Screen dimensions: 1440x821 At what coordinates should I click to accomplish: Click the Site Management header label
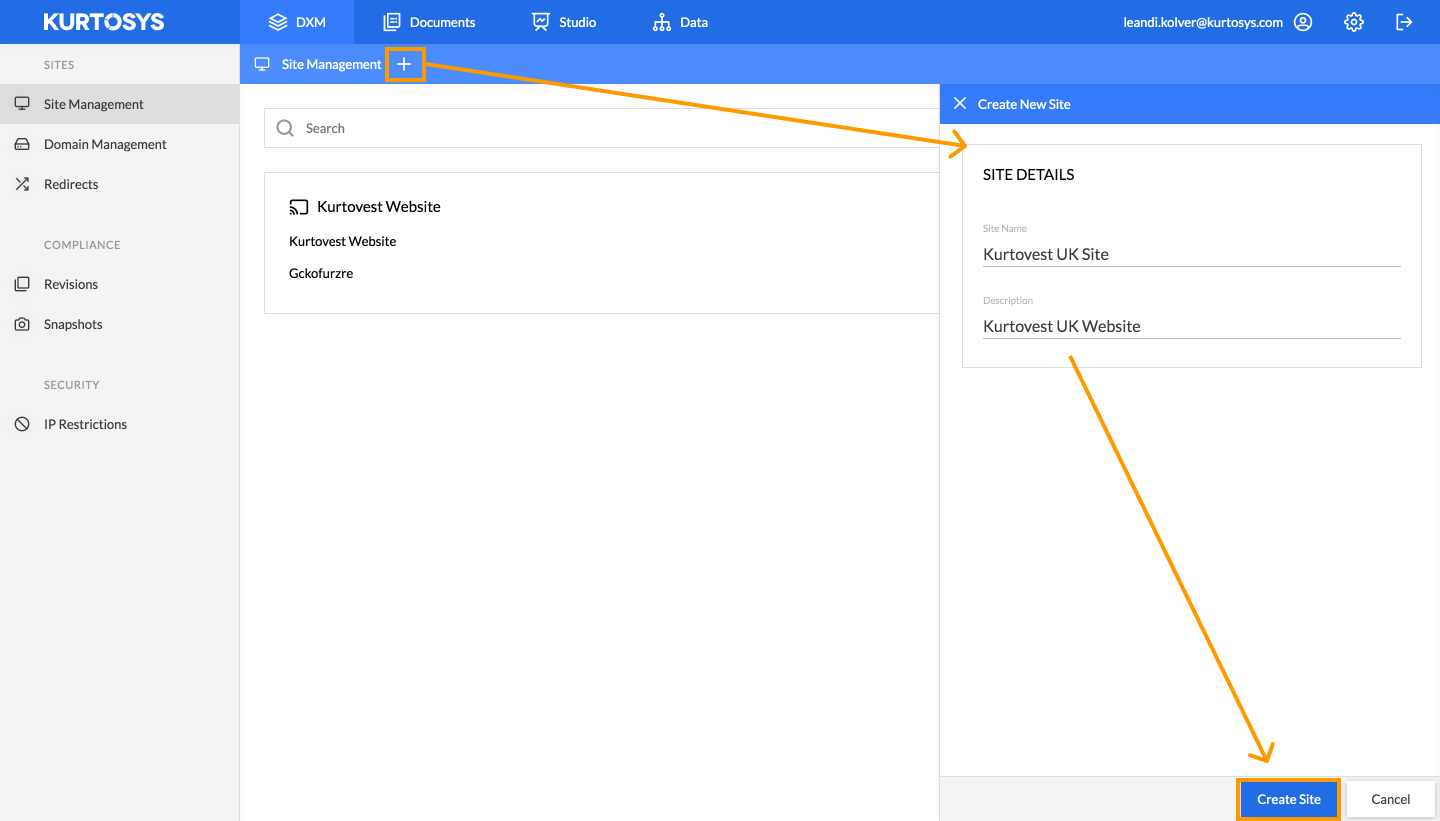point(332,64)
